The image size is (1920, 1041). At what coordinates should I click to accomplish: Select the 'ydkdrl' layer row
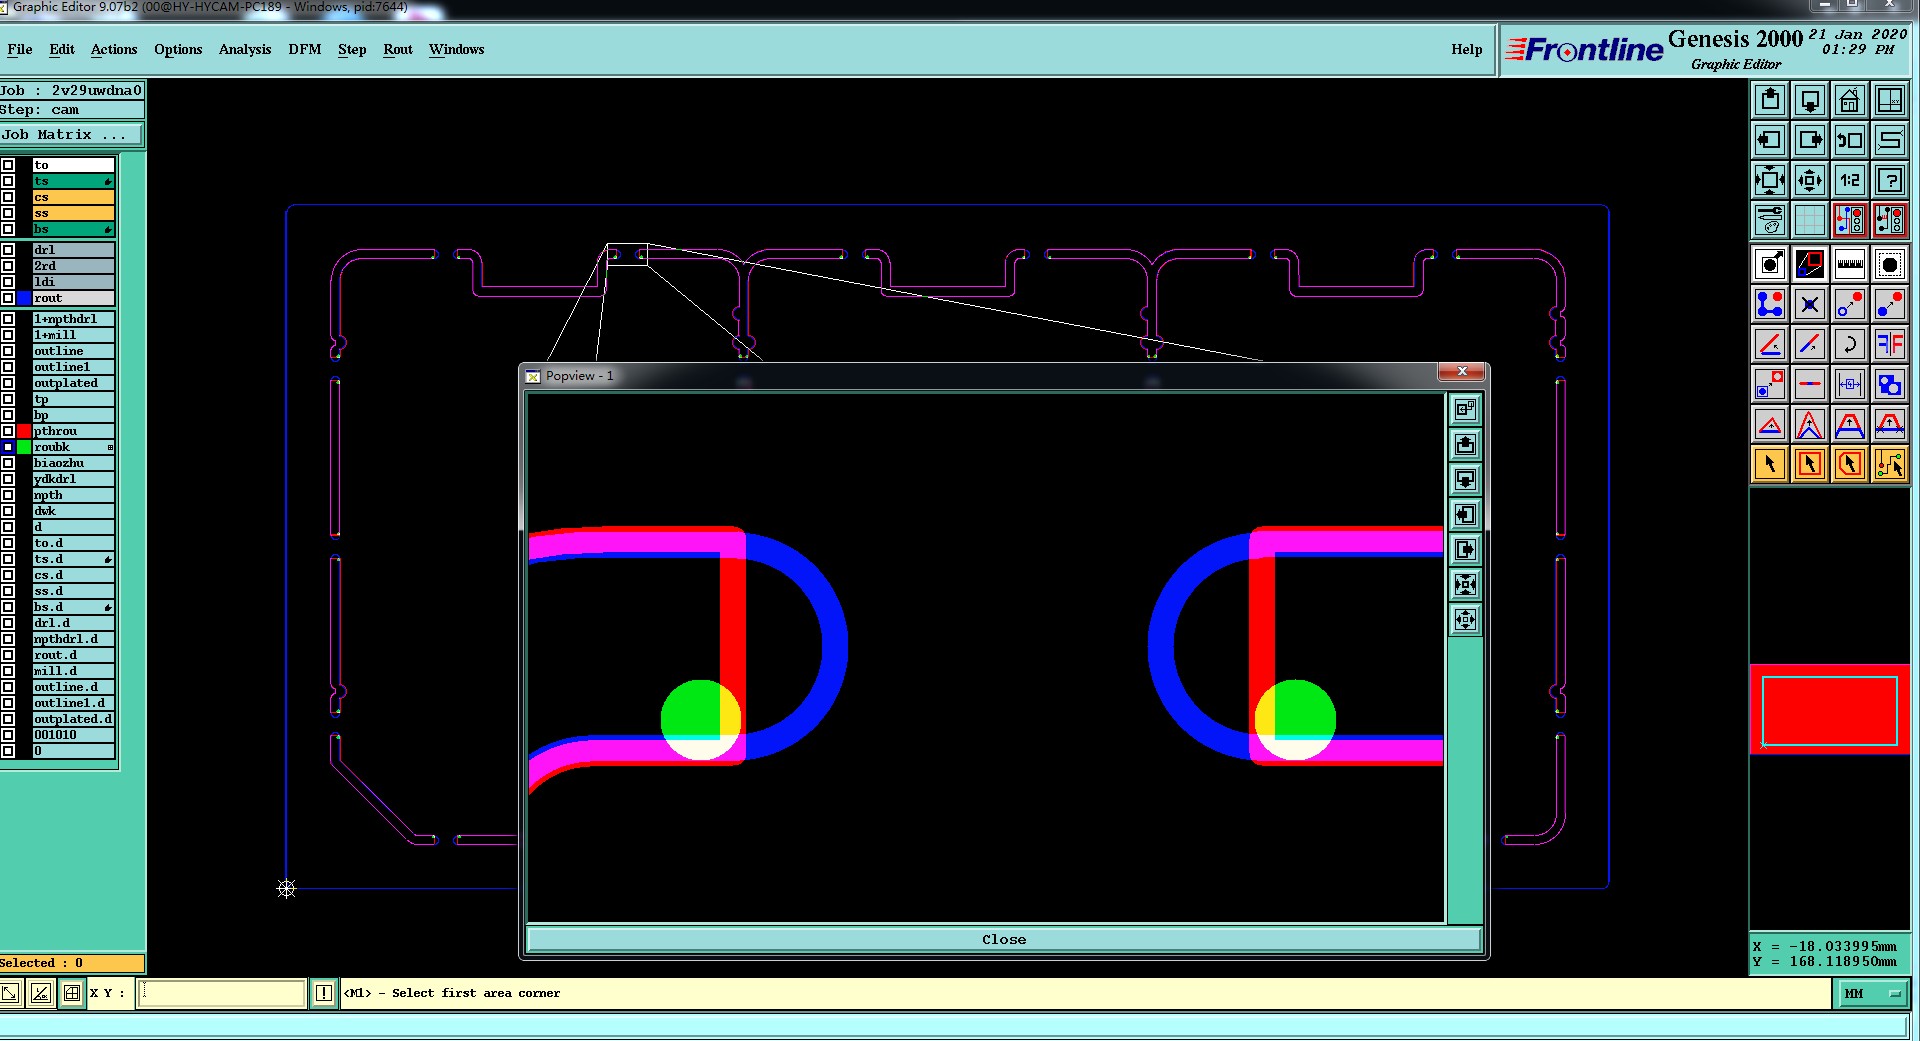click(x=73, y=479)
